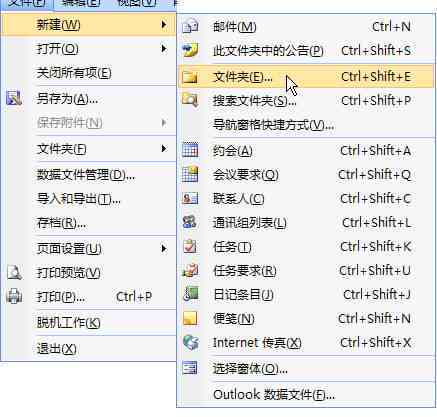The image size is (437, 417).
Task: Click the print preview icon
Action: point(14,273)
